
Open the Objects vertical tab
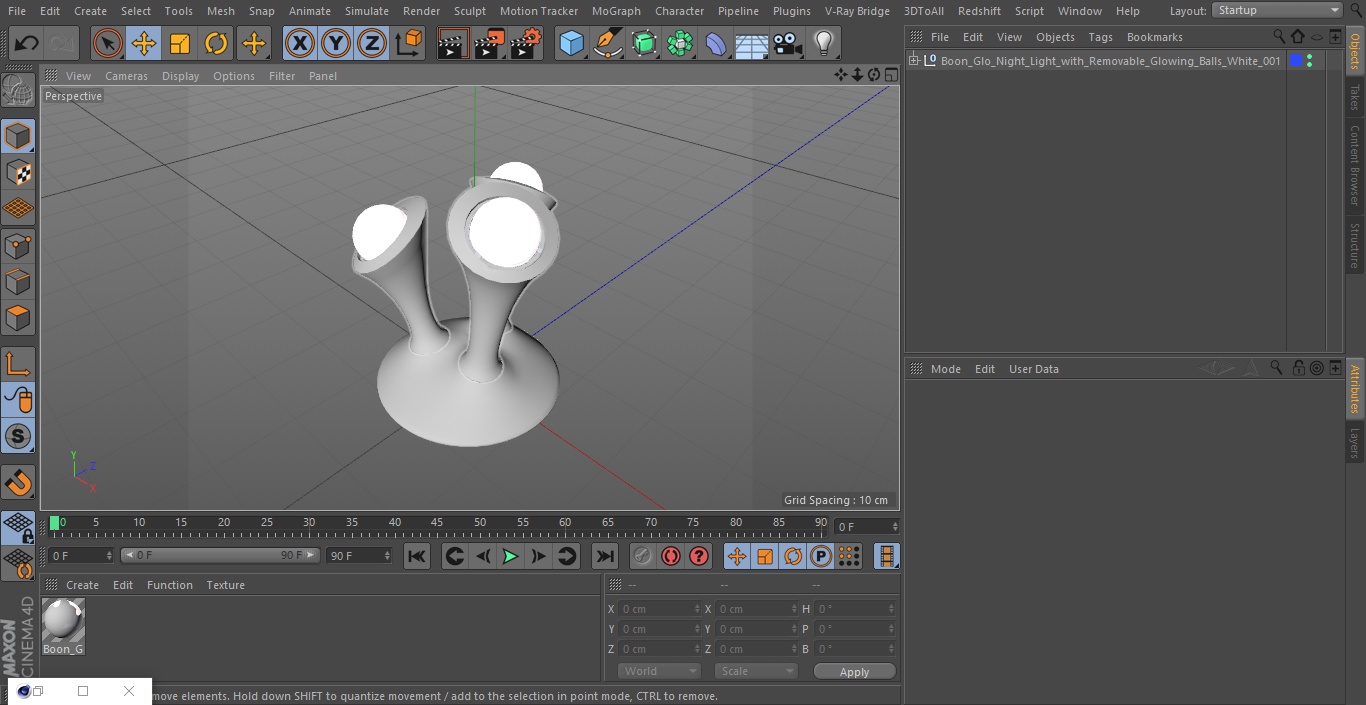coord(1355,52)
